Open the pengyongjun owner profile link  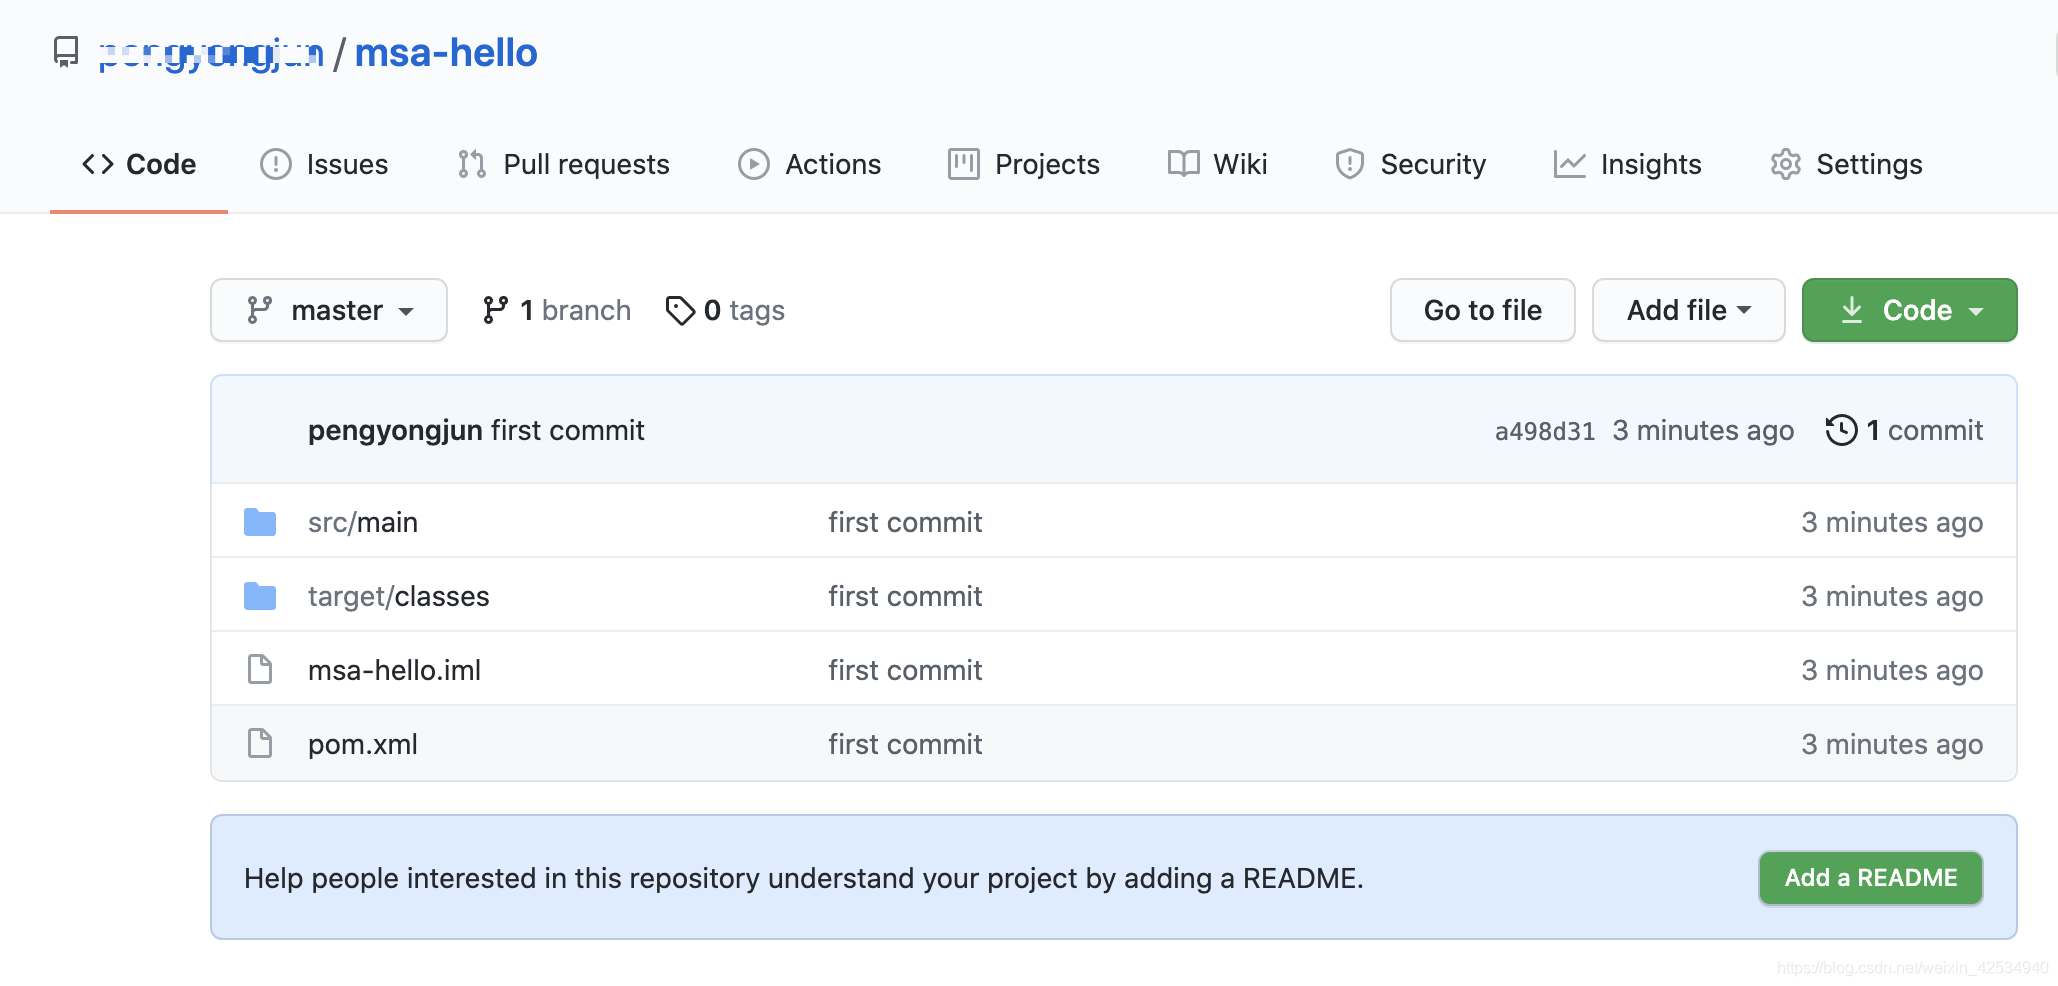(x=211, y=53)
